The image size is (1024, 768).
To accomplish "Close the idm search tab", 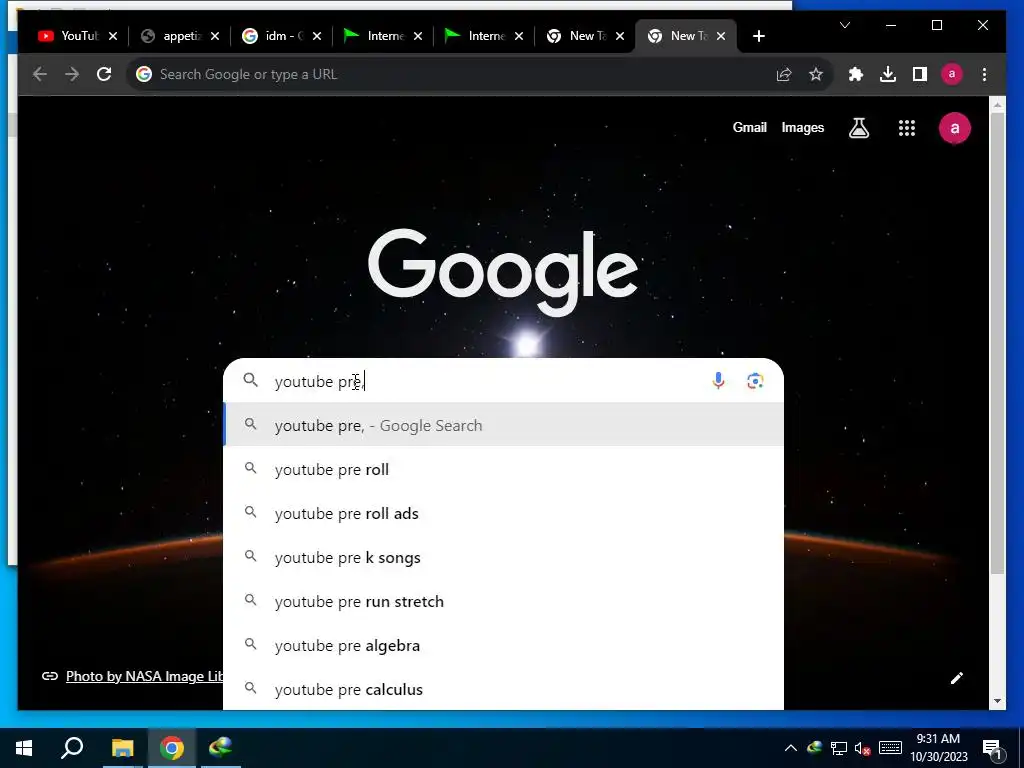I will (317, 36).
